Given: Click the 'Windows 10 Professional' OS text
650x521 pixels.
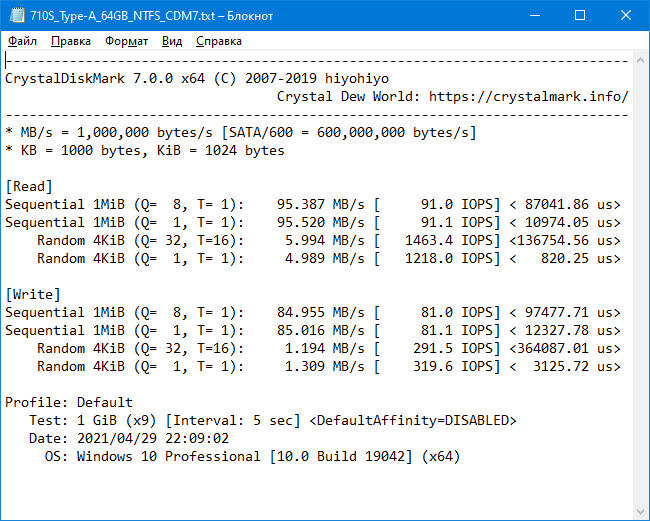Looking at the screenshot, I should [x=169, y=456].
